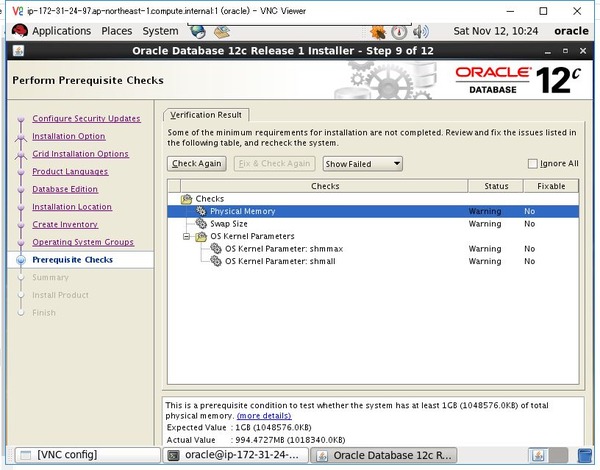Click the blue trash icon in panel
The width and height of the screenshot is (600, 470).
tap(584, 455)
